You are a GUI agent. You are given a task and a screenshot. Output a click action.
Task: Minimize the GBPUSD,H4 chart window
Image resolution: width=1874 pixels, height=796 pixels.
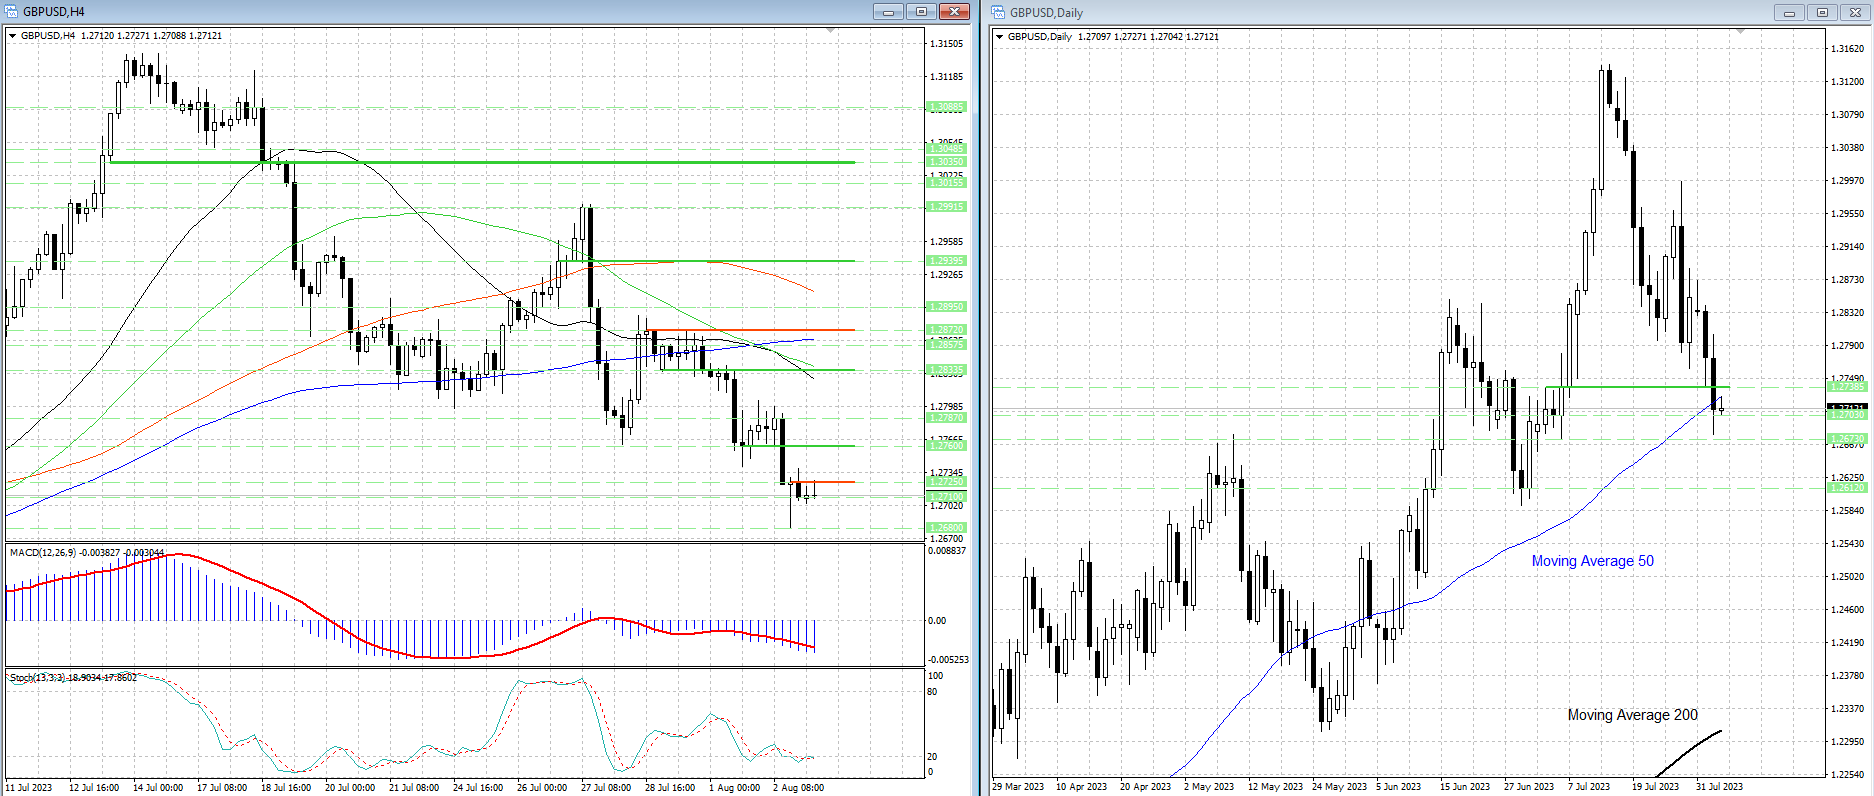(x=888, y=12)
